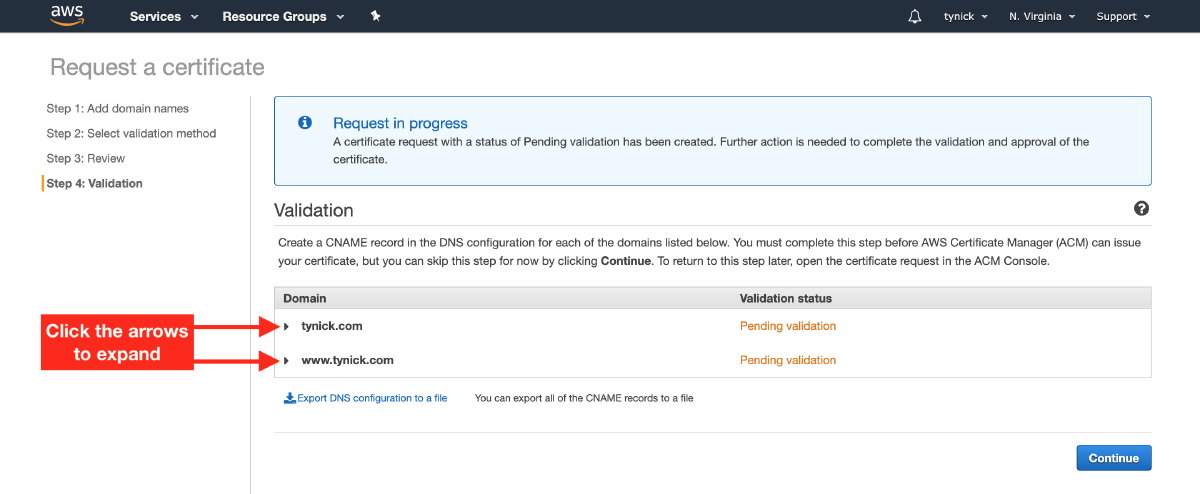Open the Resource Groups dropdown
Screen dimensions: 1200x494
coord(283,17)
